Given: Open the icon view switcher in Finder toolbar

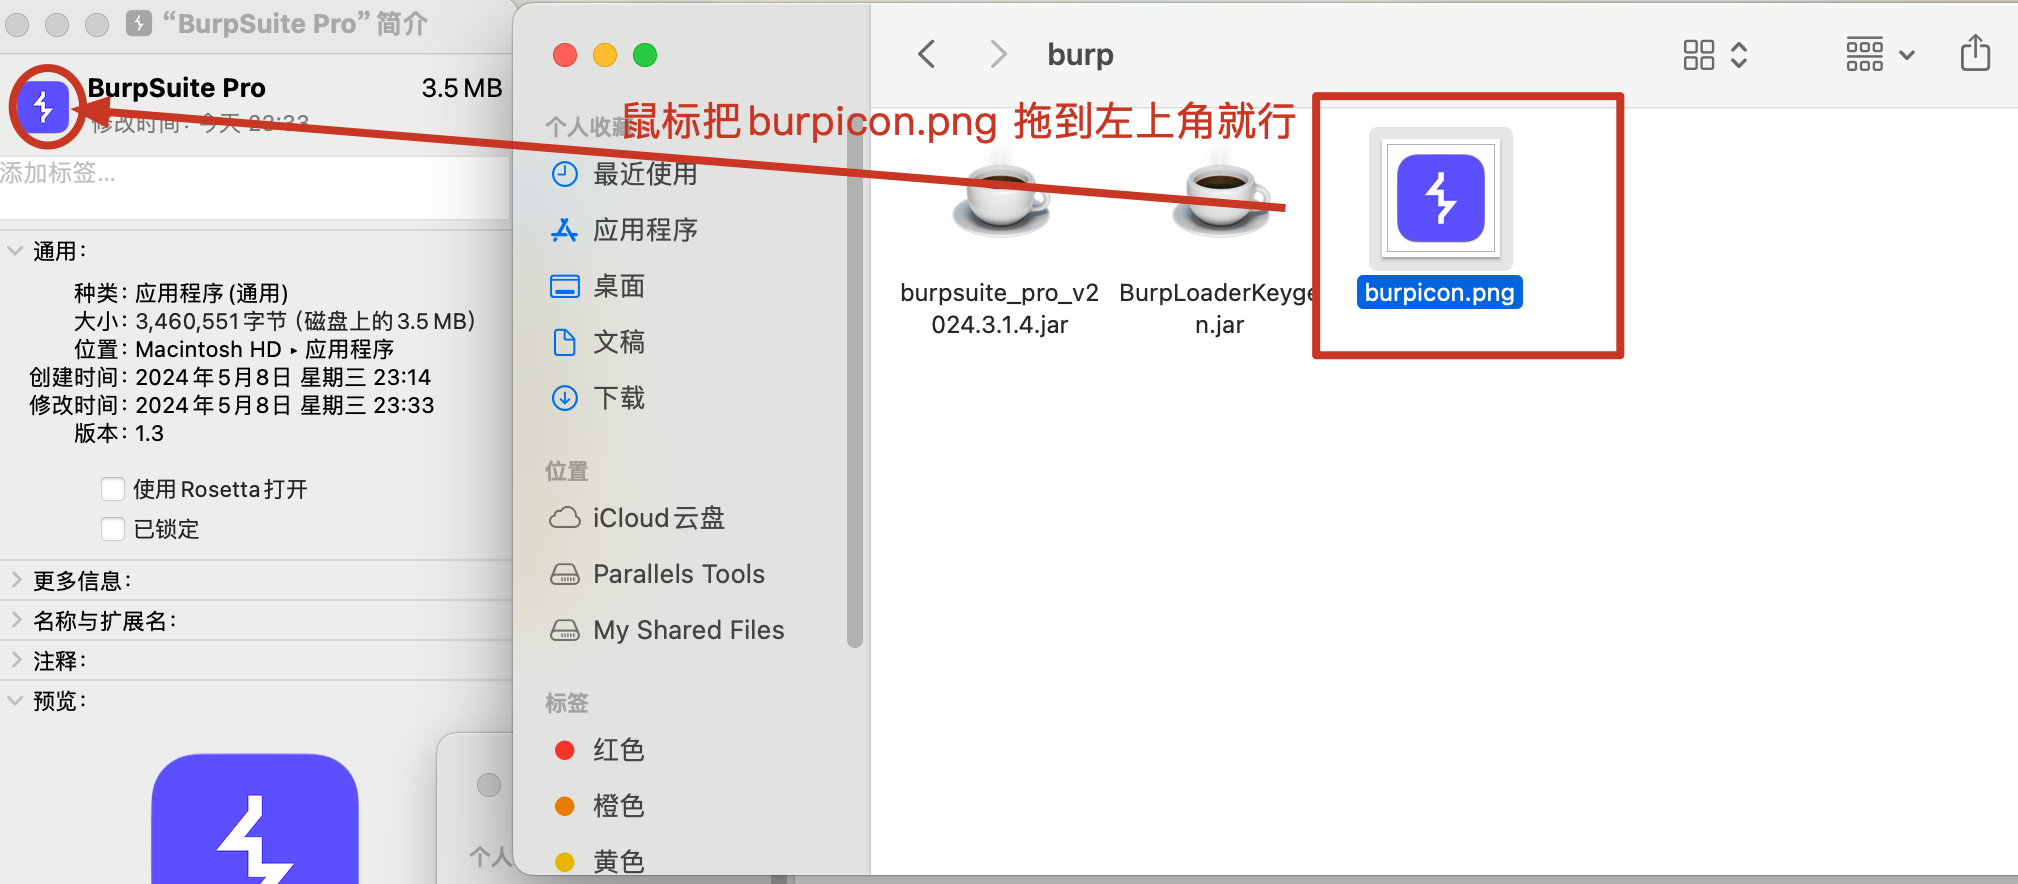Looking at the screenshot, I should point(1715,55).
